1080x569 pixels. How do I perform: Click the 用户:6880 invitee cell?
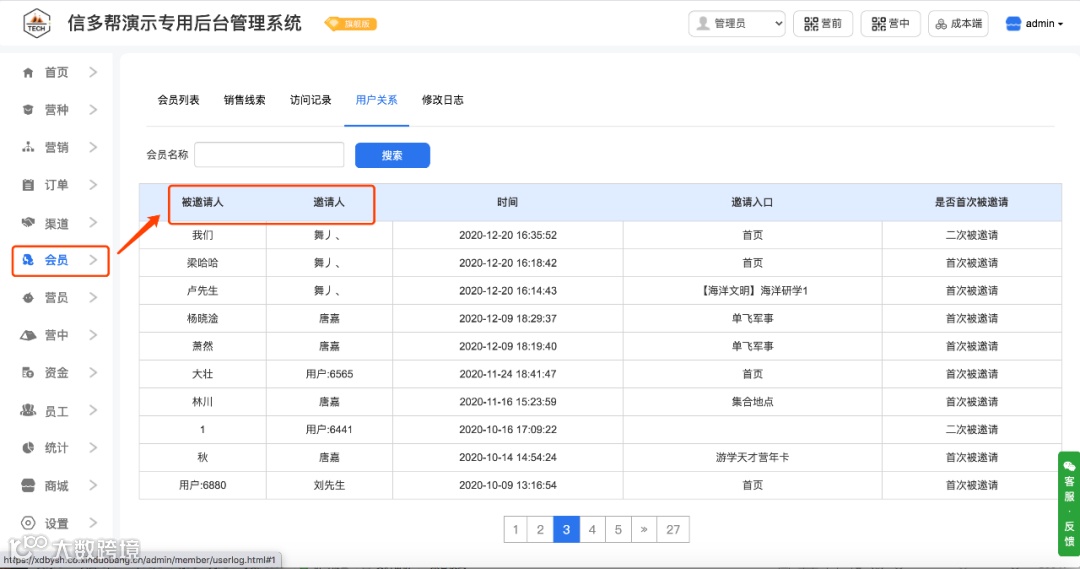pyautogui.click(x=202, y=485)
